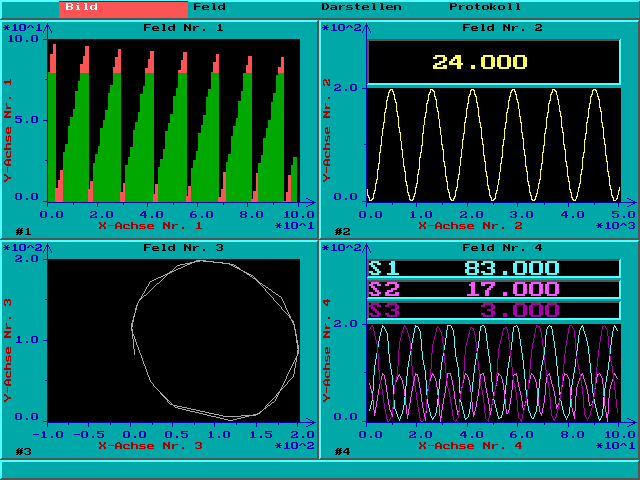Click the *10^1 y-scale factor of field 1
The height and width of the screenshot is (480, 640).
[x=22, y=28]
